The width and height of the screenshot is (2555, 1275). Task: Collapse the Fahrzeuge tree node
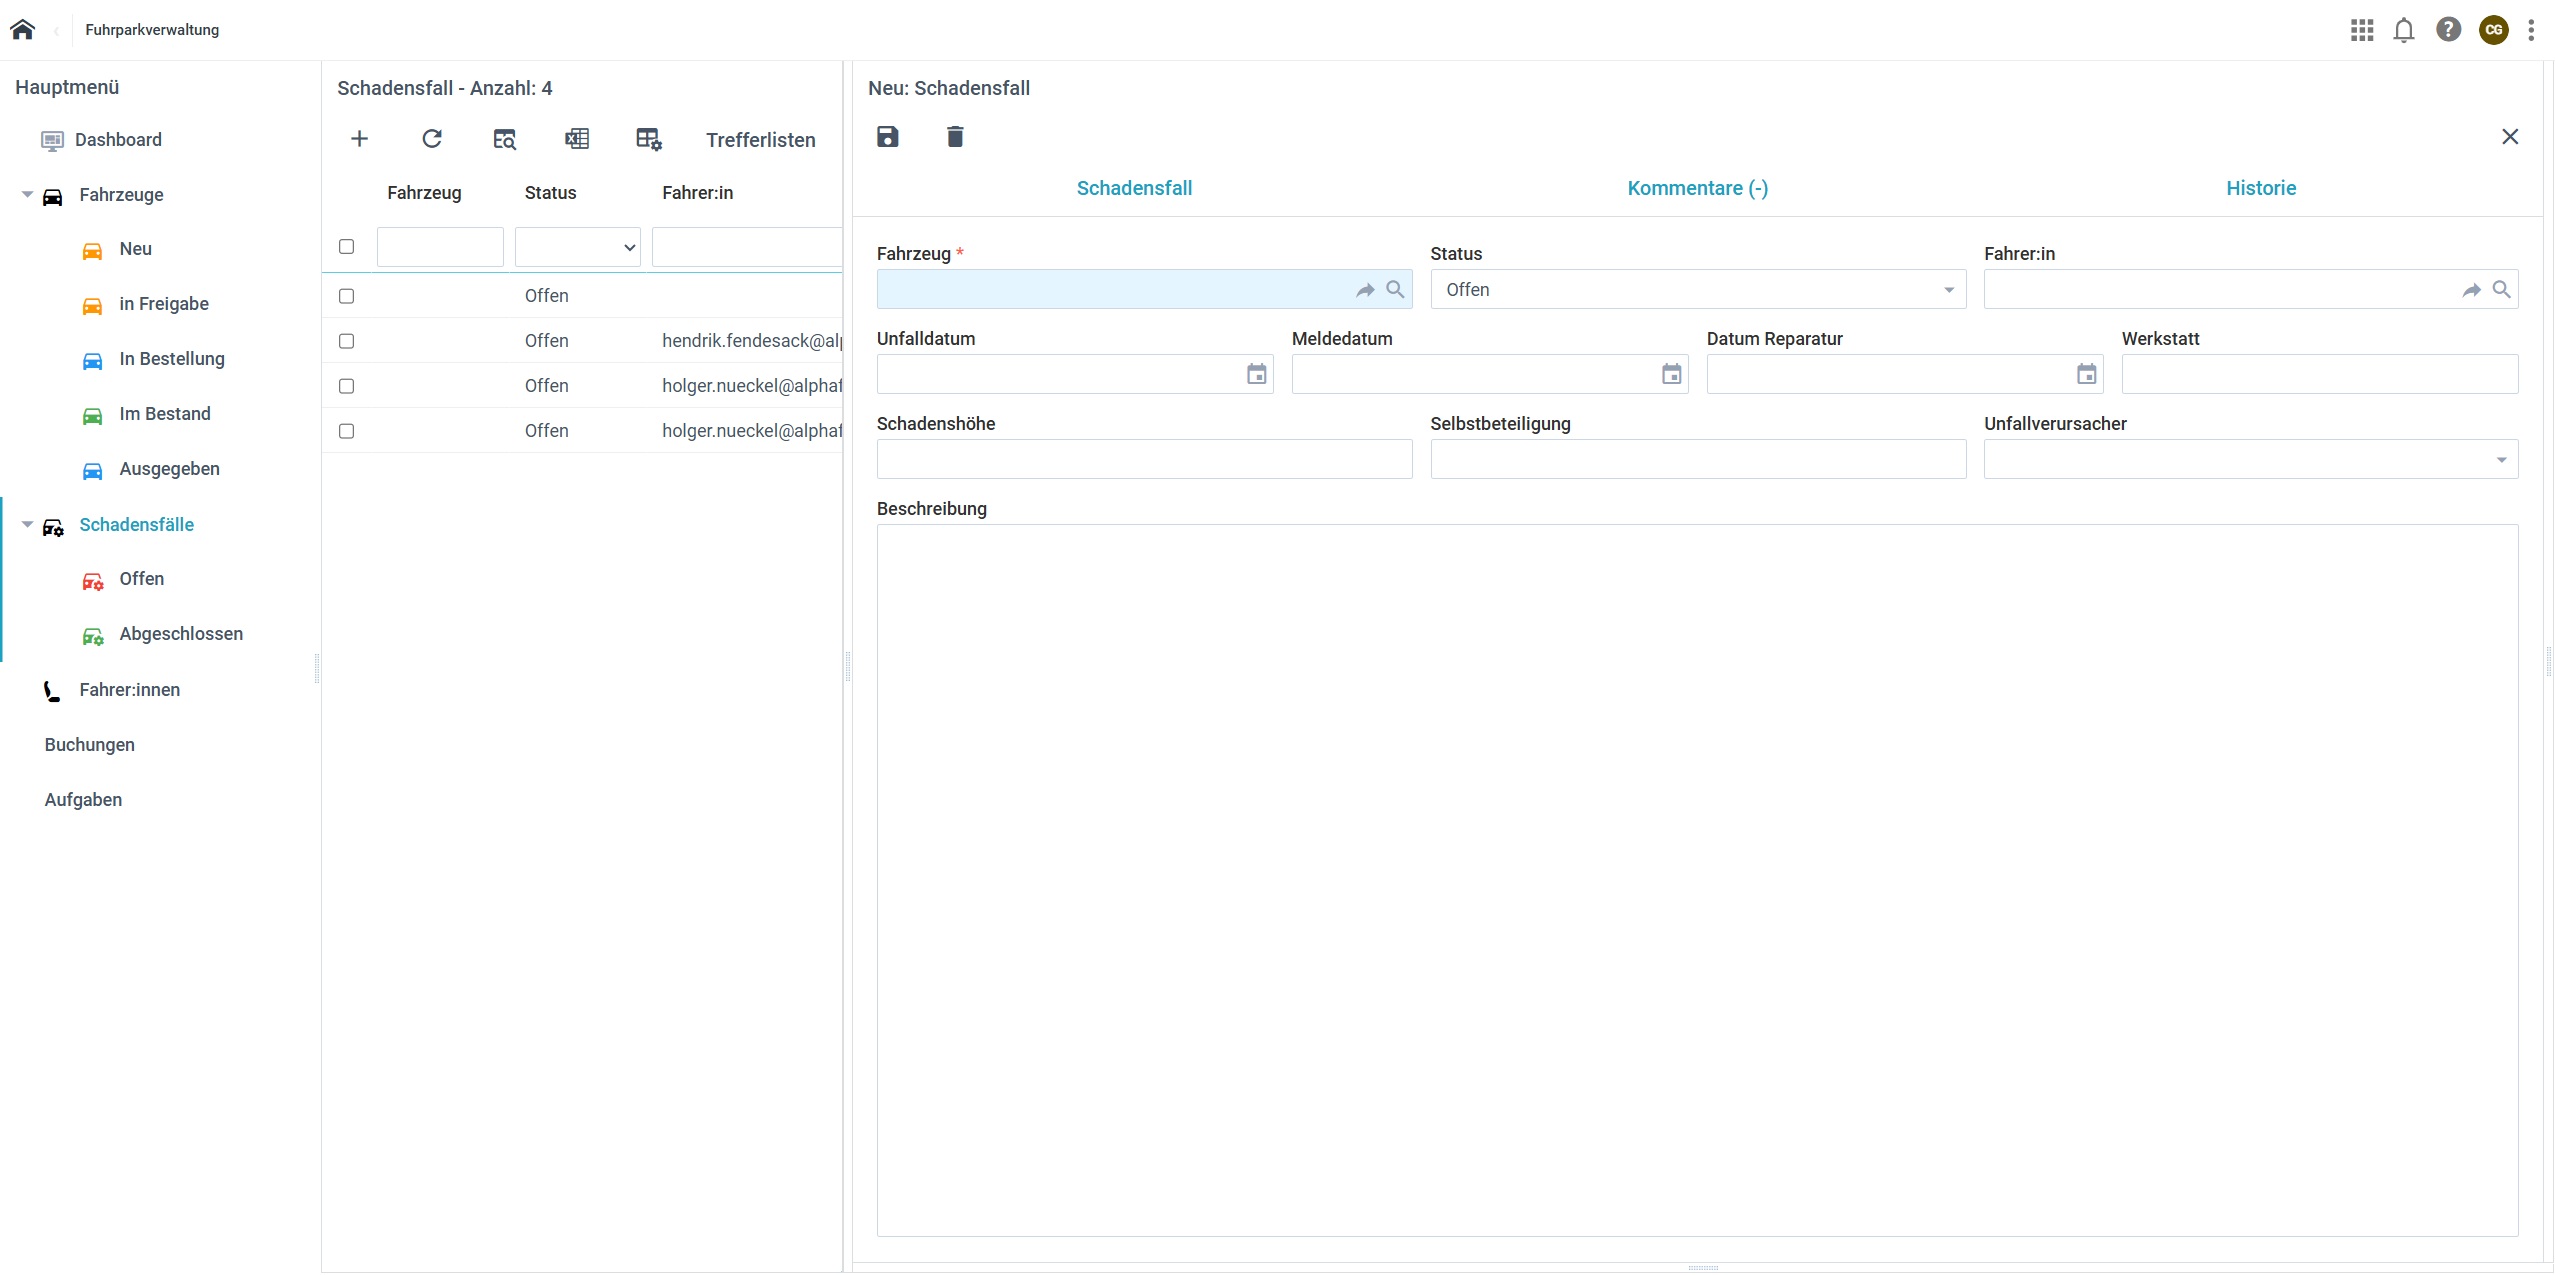click(x=27, y=195)
